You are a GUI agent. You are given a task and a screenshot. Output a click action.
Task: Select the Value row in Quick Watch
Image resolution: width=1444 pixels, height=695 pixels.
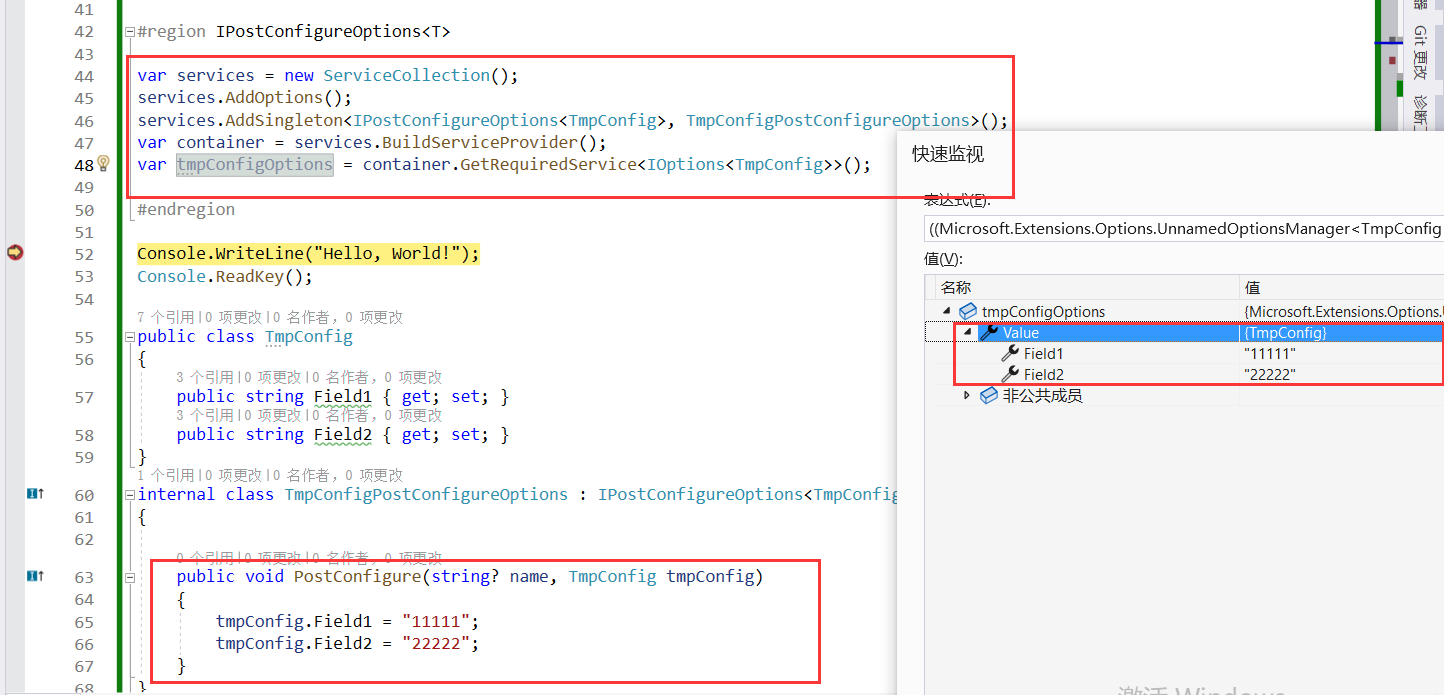click(x=1185, y=332)
